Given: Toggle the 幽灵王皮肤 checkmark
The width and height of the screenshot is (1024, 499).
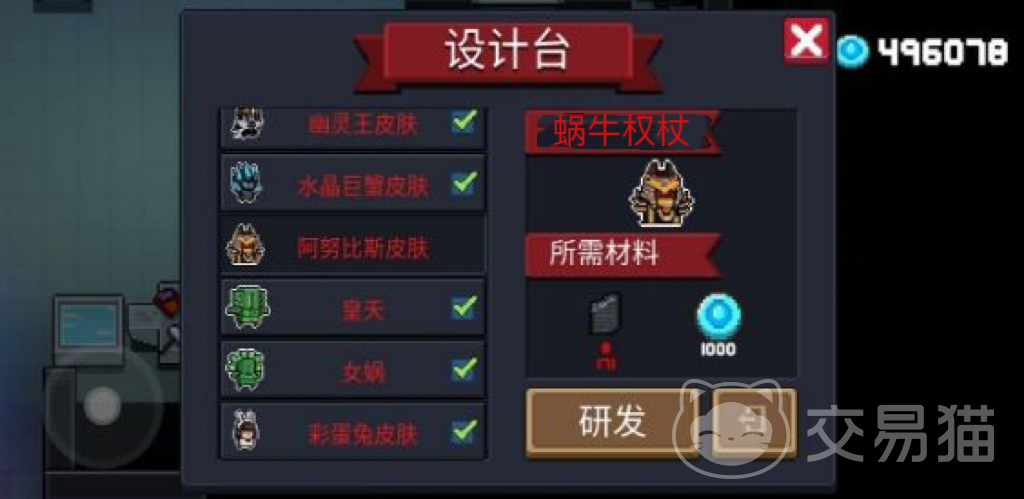Looking at the screenshot, I should (464, 121).
